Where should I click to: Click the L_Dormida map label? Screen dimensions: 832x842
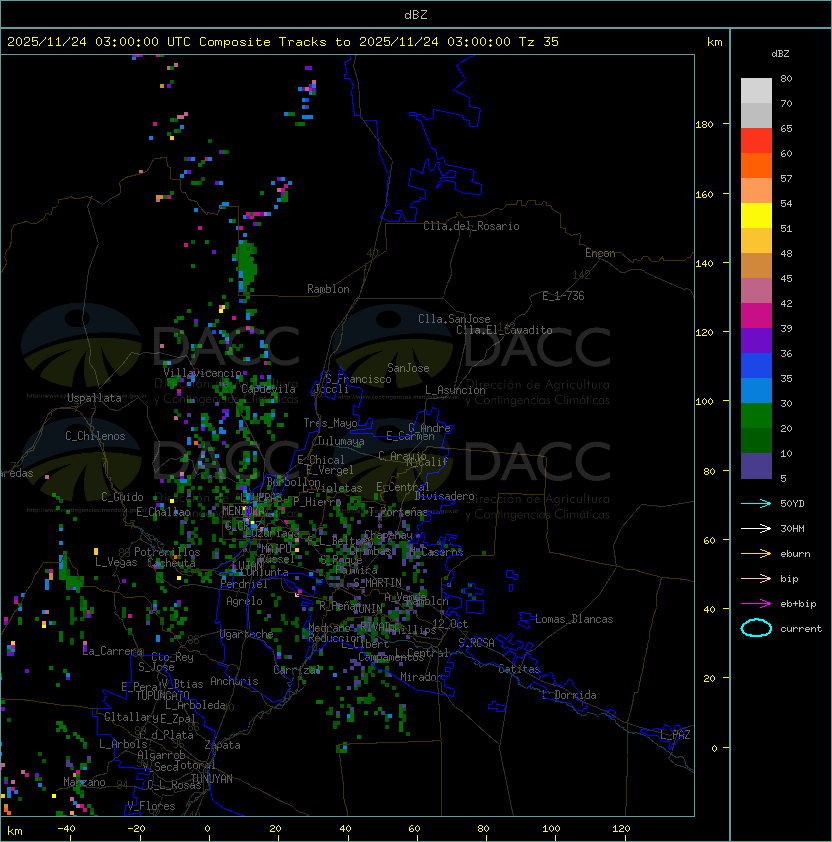569,695
